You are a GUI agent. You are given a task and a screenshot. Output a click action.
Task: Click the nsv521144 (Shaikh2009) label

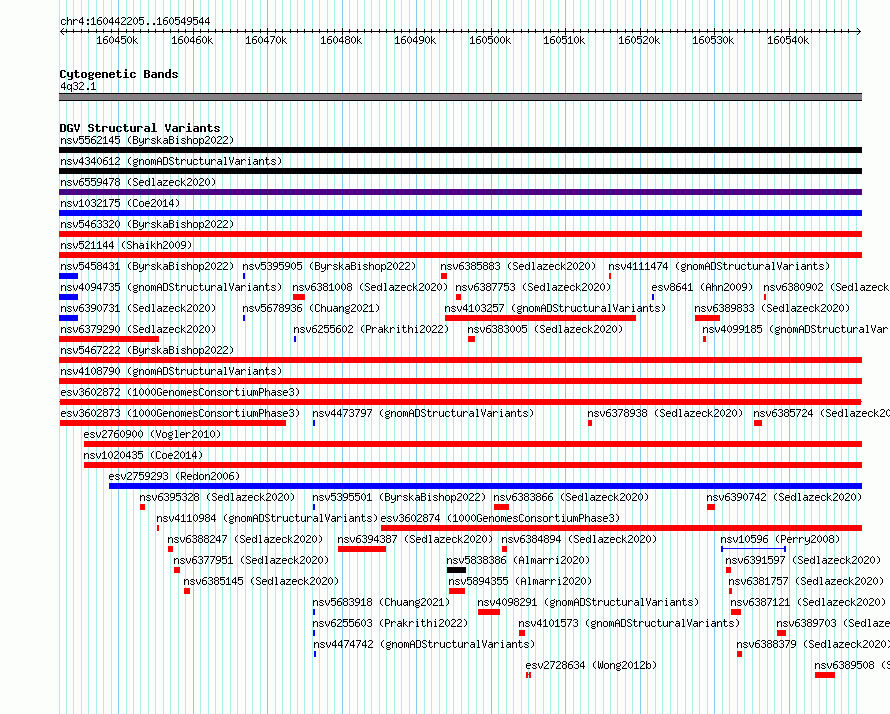coord(126,245)
